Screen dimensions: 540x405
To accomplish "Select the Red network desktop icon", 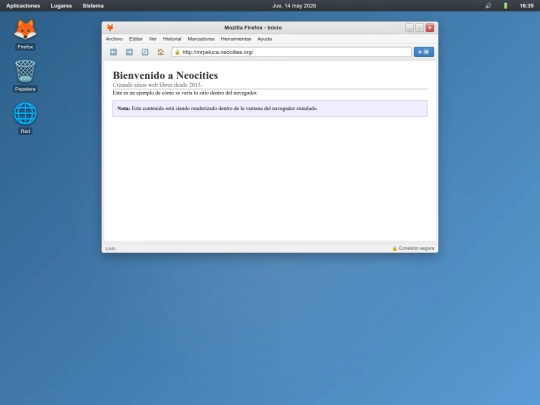I will [x=25, y=118].
